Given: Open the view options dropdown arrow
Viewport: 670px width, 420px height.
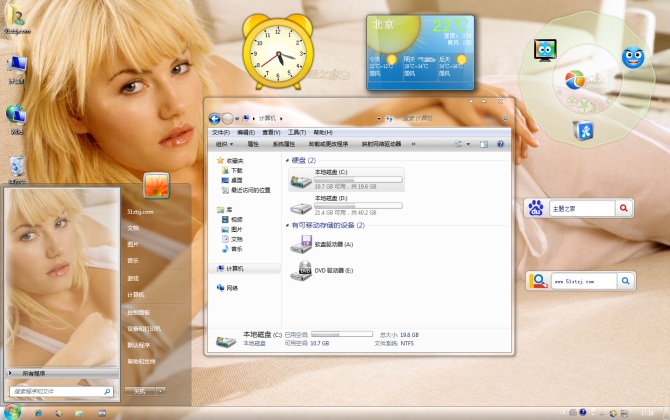Looking at the screenshot, I should point(468,144).
